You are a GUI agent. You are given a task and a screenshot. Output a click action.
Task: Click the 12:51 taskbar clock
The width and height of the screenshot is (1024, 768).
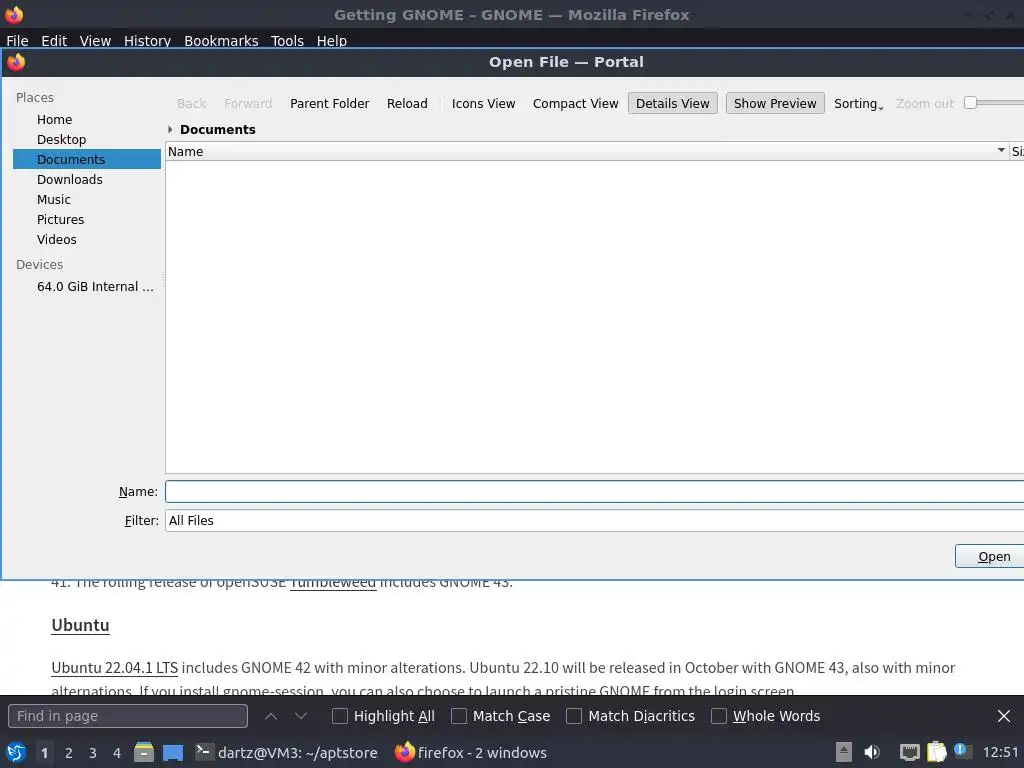[x=1000, y=752]
